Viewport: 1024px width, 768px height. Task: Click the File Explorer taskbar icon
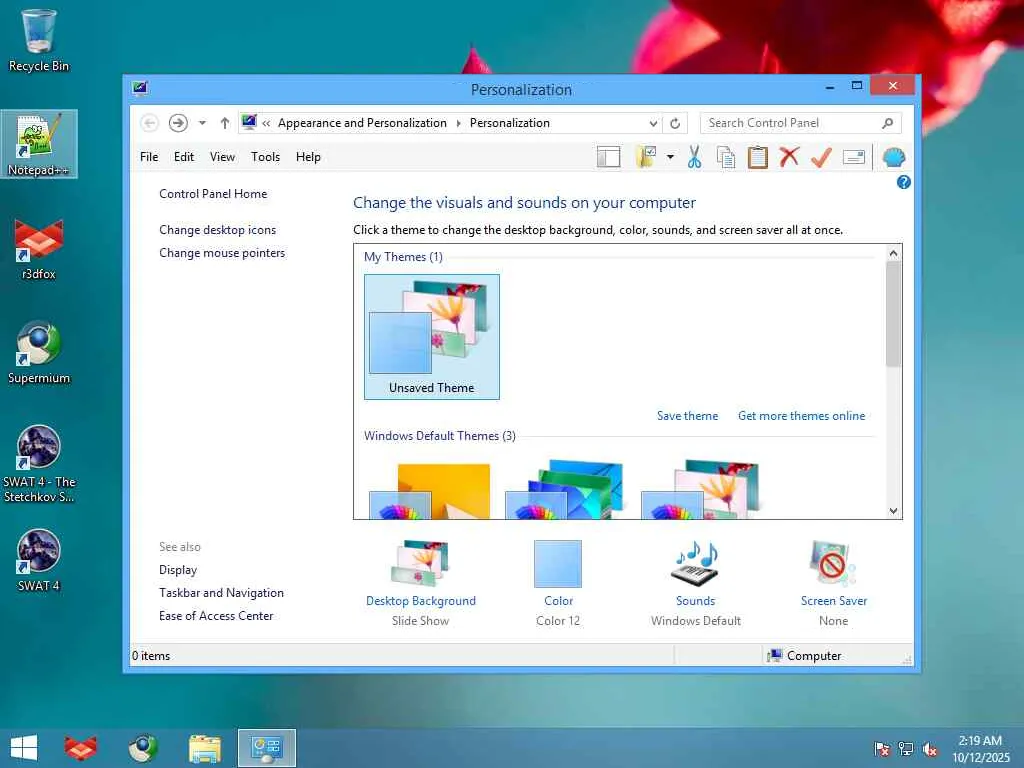[x=204, y=748]
